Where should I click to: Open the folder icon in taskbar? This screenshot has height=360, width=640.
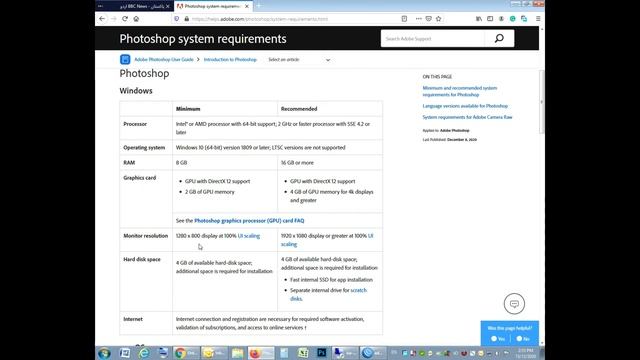point(238,353)
